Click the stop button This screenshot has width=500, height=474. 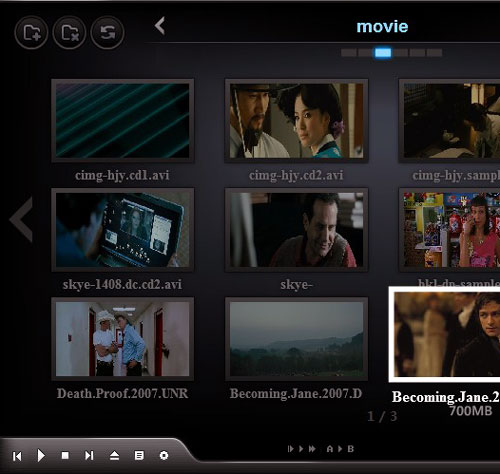(65, 455)
